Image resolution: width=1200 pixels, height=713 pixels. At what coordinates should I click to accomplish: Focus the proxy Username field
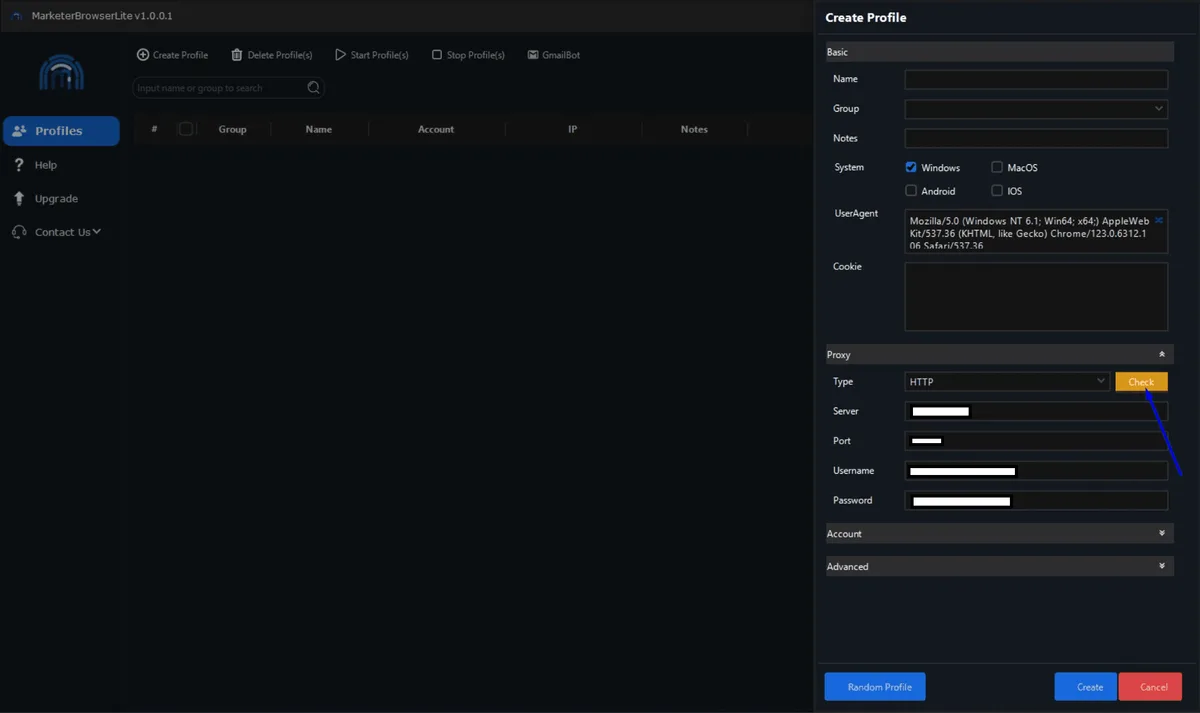pos(1036,471)
